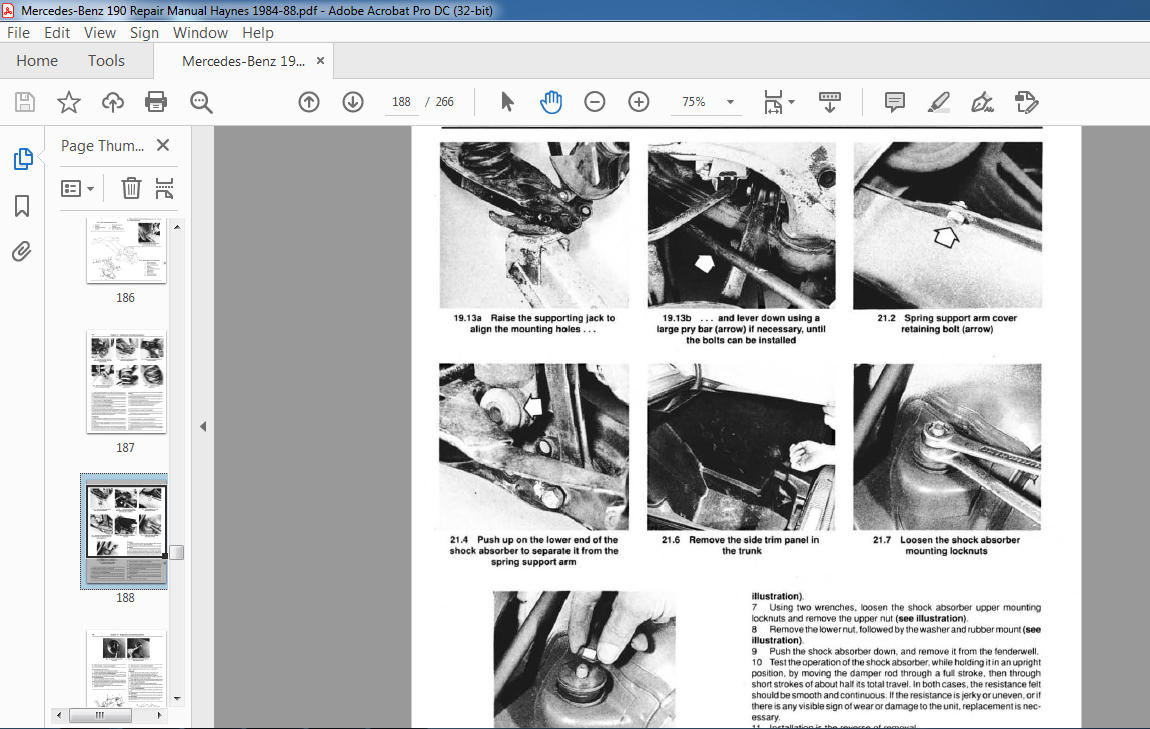Click the Adobe Acrobat title bar icon
The height and width of the screenshot is (729, 1150).
click(x=8, y=10)
